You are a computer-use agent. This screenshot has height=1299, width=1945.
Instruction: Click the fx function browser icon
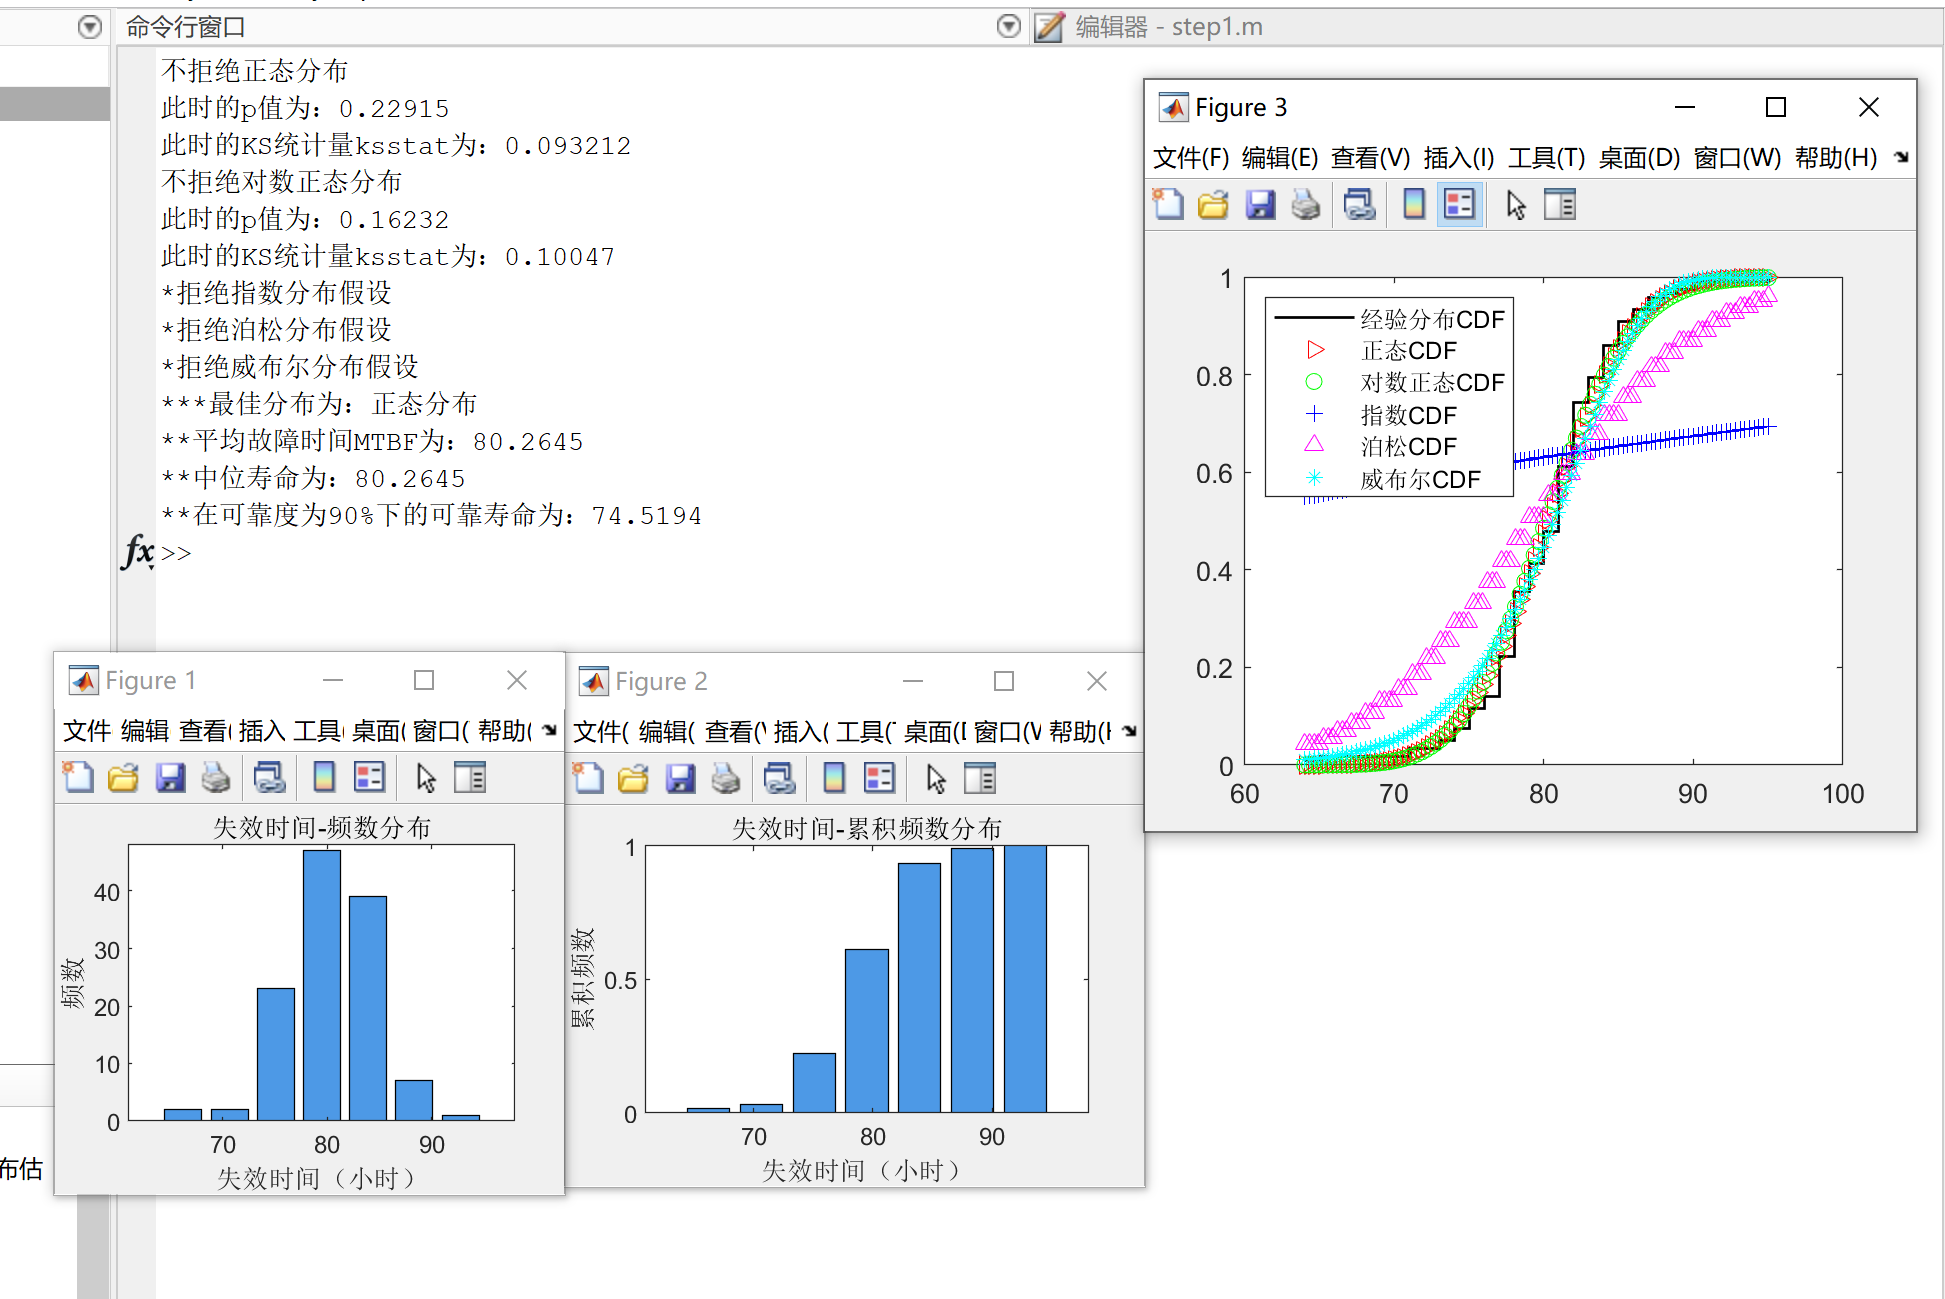[x=138, y=551]
